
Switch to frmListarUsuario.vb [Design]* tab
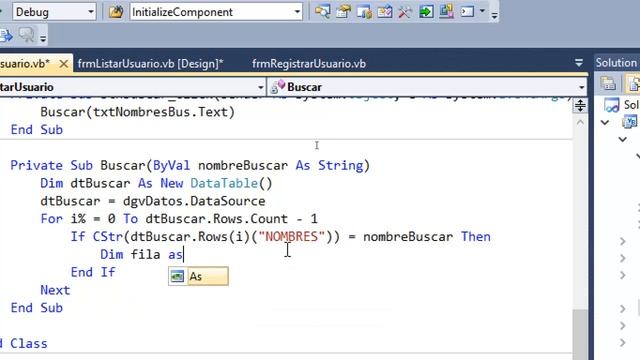click(x=151, y=64)
